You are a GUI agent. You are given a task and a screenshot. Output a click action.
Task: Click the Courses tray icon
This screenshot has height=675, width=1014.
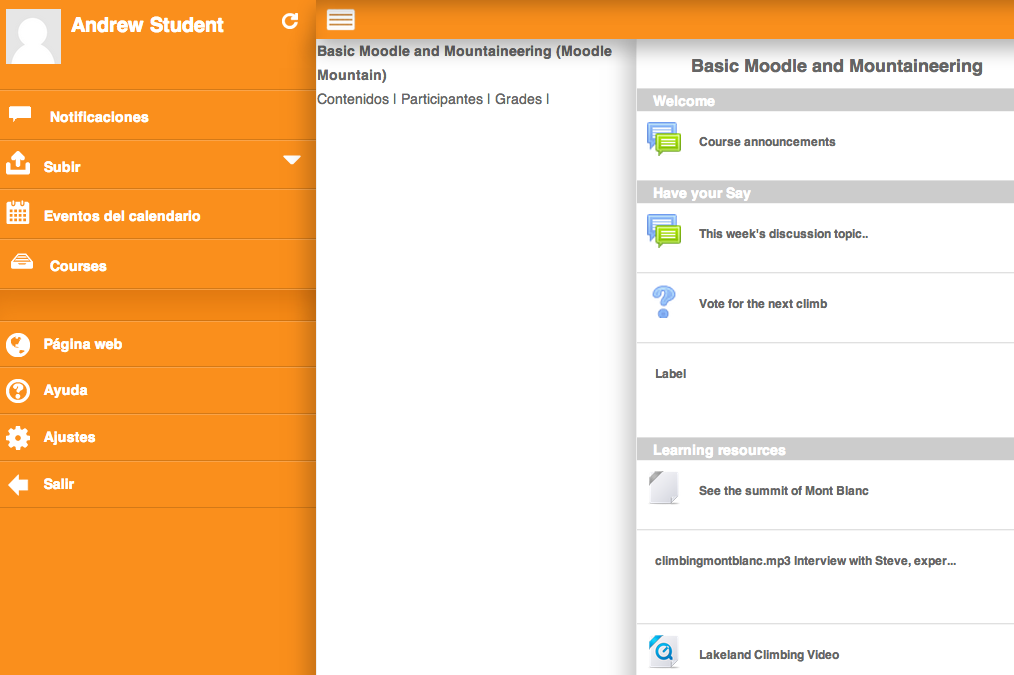point(22,261)
